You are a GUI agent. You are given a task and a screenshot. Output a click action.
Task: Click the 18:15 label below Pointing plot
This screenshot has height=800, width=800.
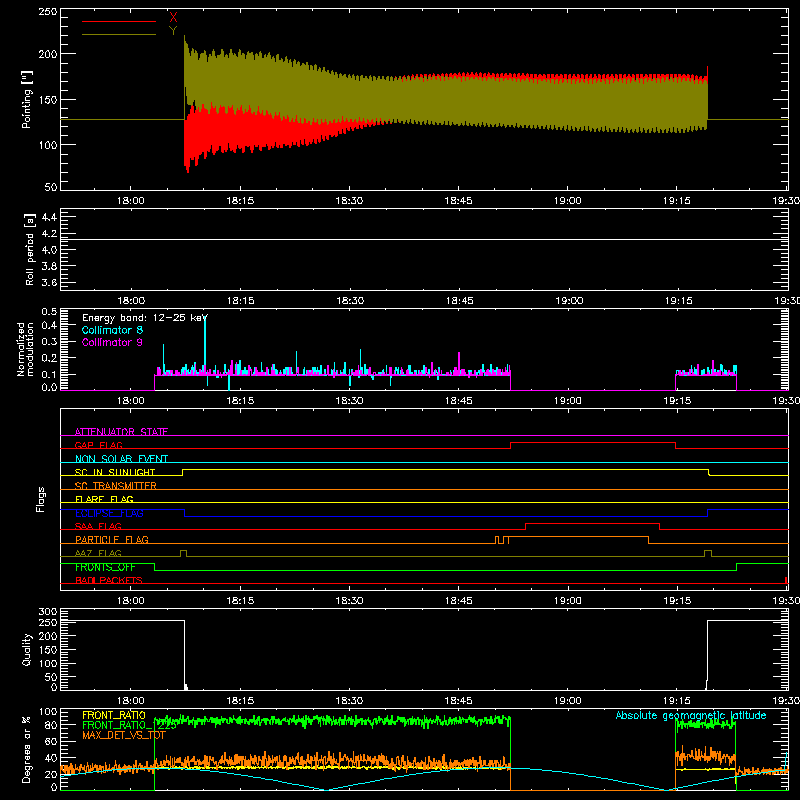point(240,201)
